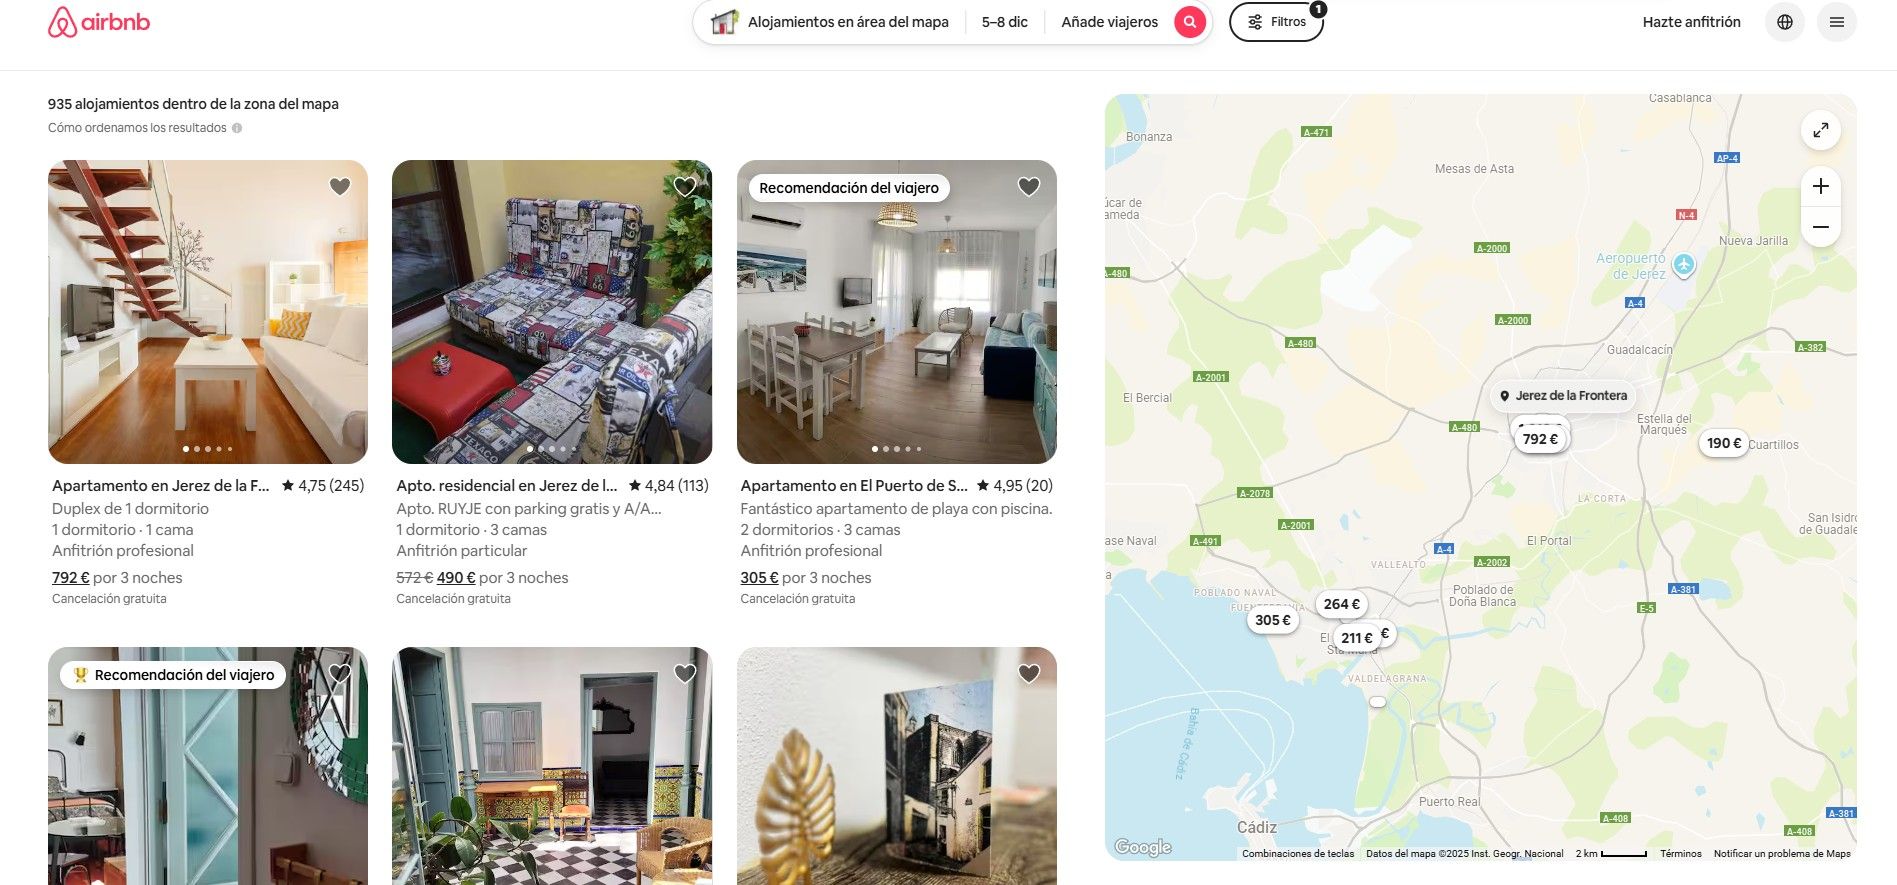Screen dimensions: 1897x885
Task: Open the Filtros panel
Action: pos(1276,22)
